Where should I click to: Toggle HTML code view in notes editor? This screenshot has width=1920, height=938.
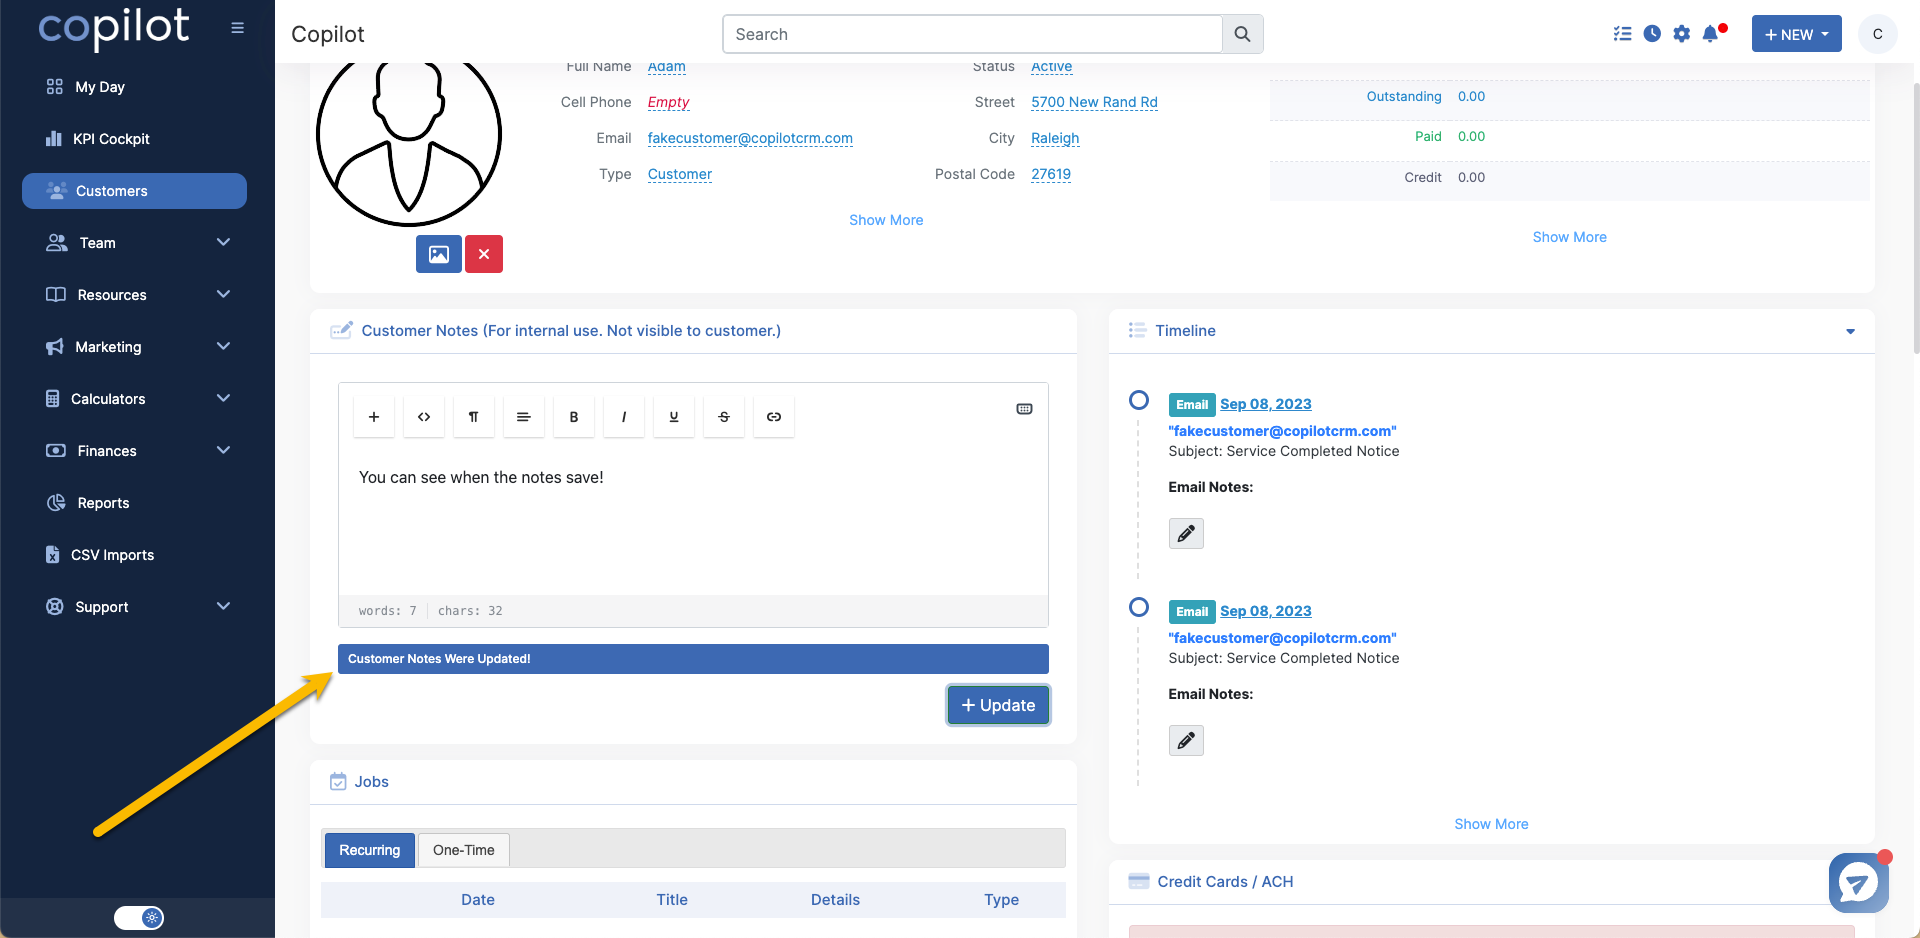click(424, 417)
